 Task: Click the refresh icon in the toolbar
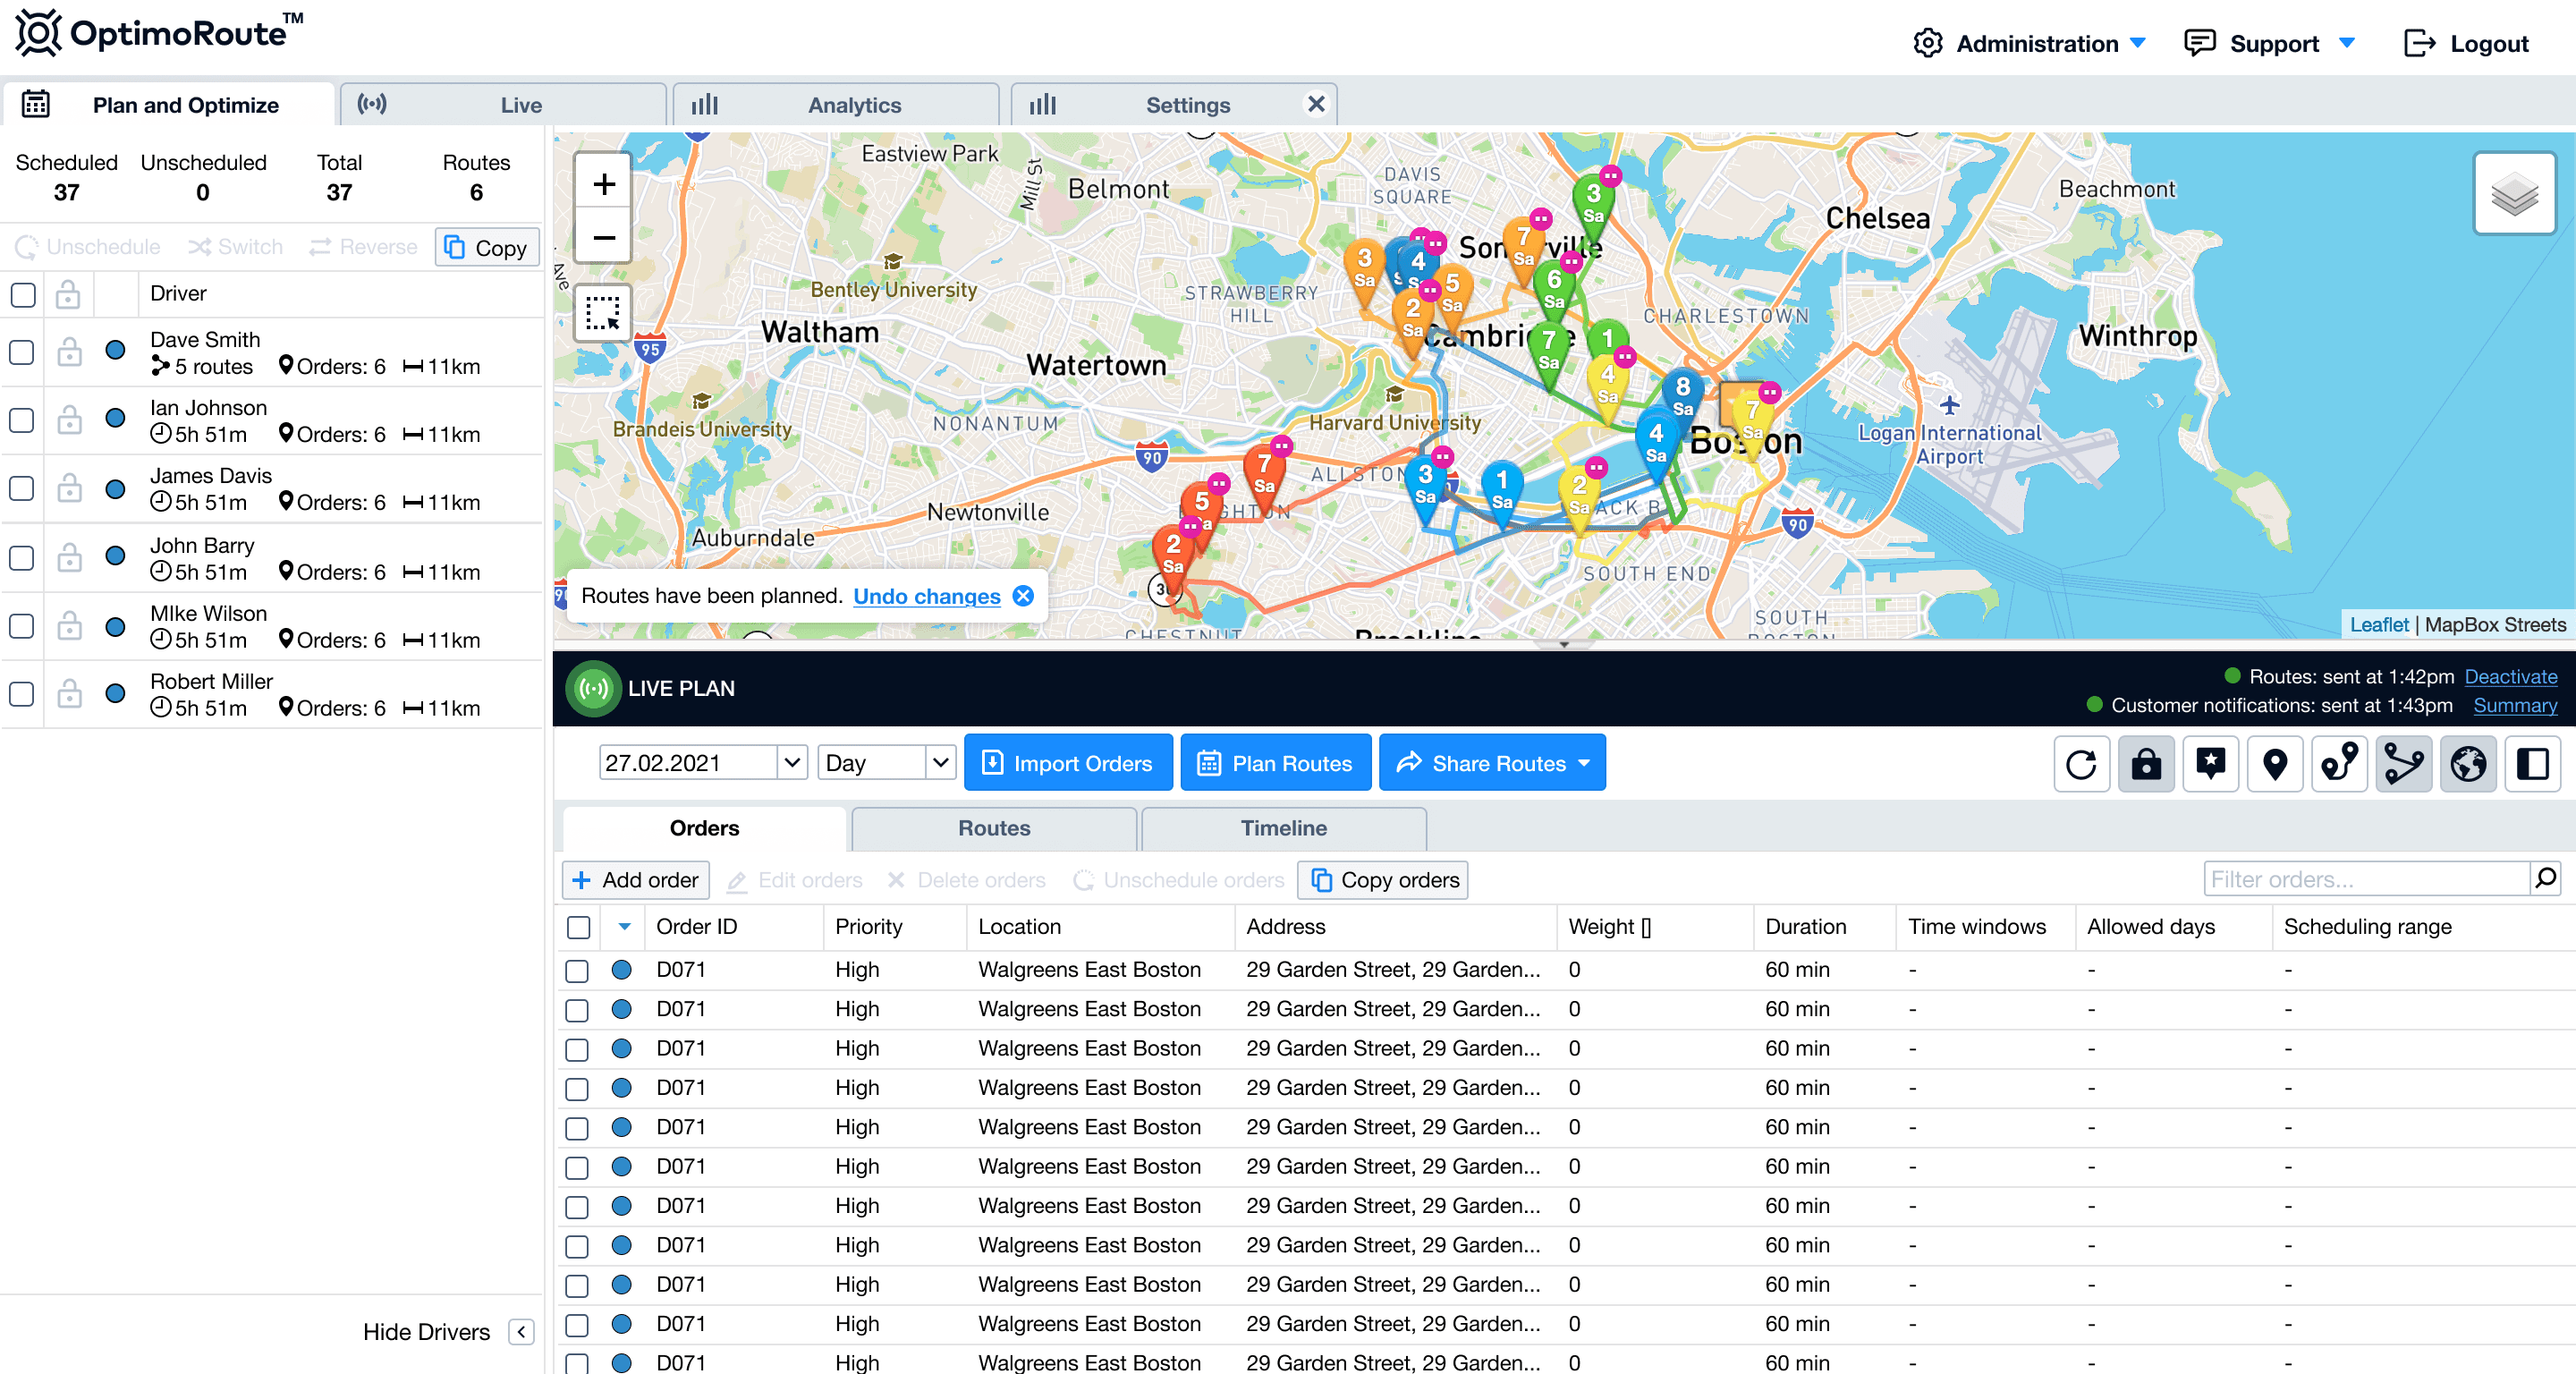tap(2081, 765)
